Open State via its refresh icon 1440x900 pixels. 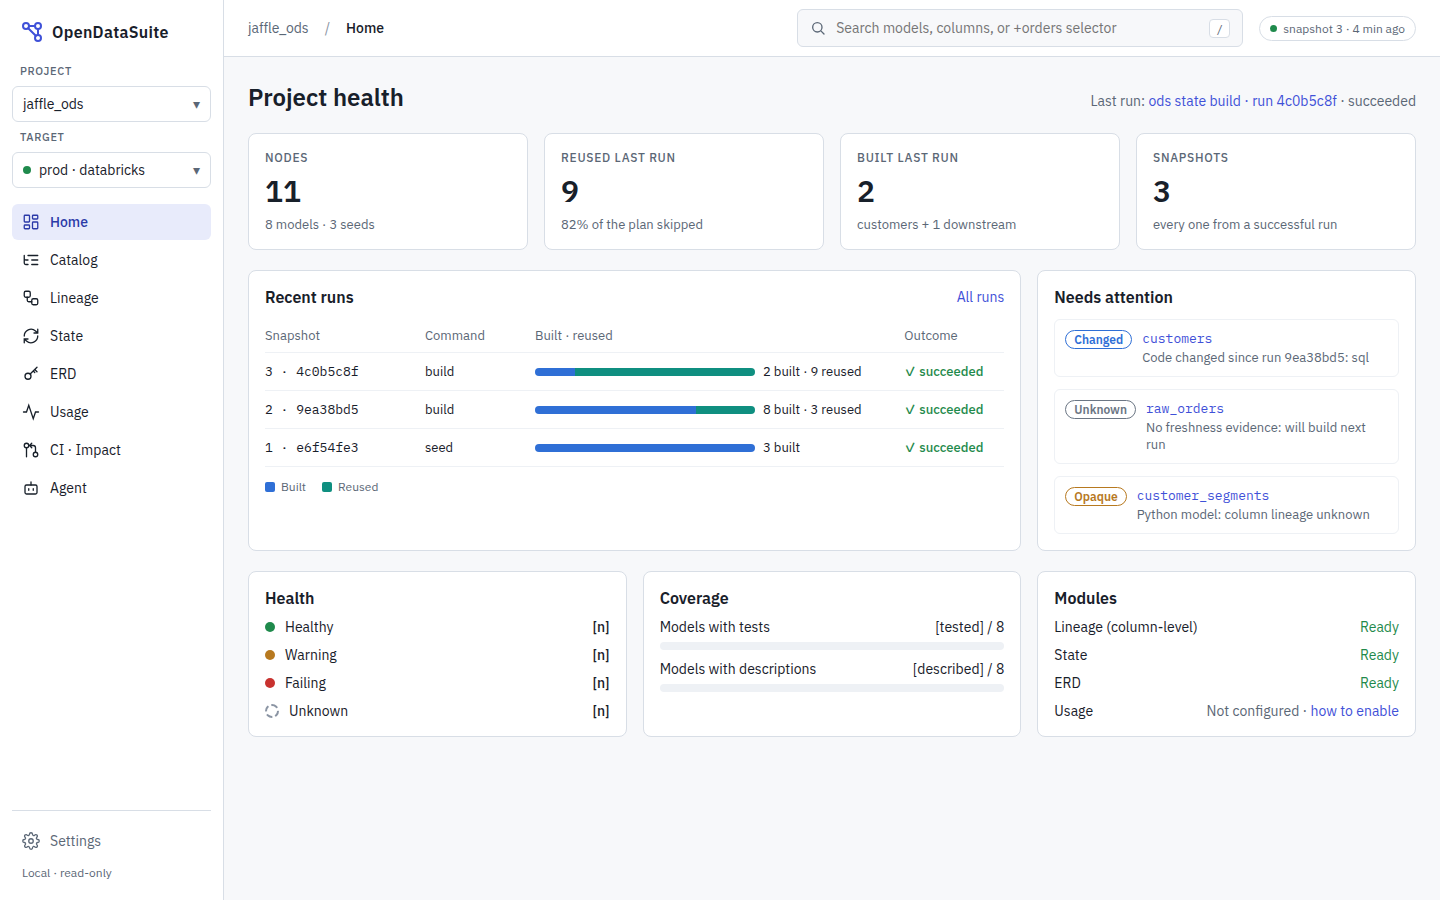31,336
